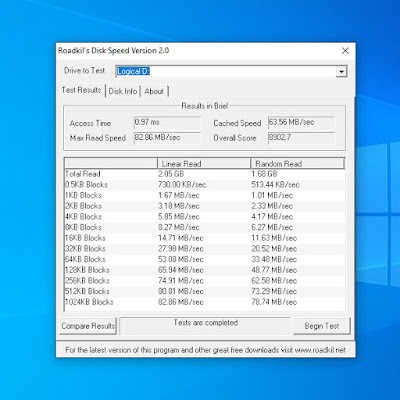Viewport: 400px width, 400px height.
Task: Select the 16KB Blocks row
Action: point(205,238)
